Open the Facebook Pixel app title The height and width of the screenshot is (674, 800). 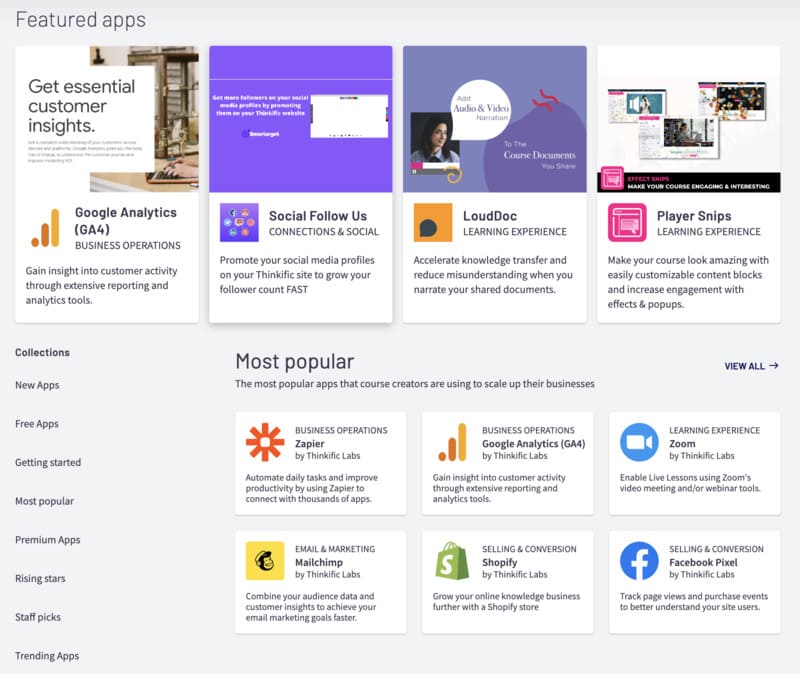[704, 562]
